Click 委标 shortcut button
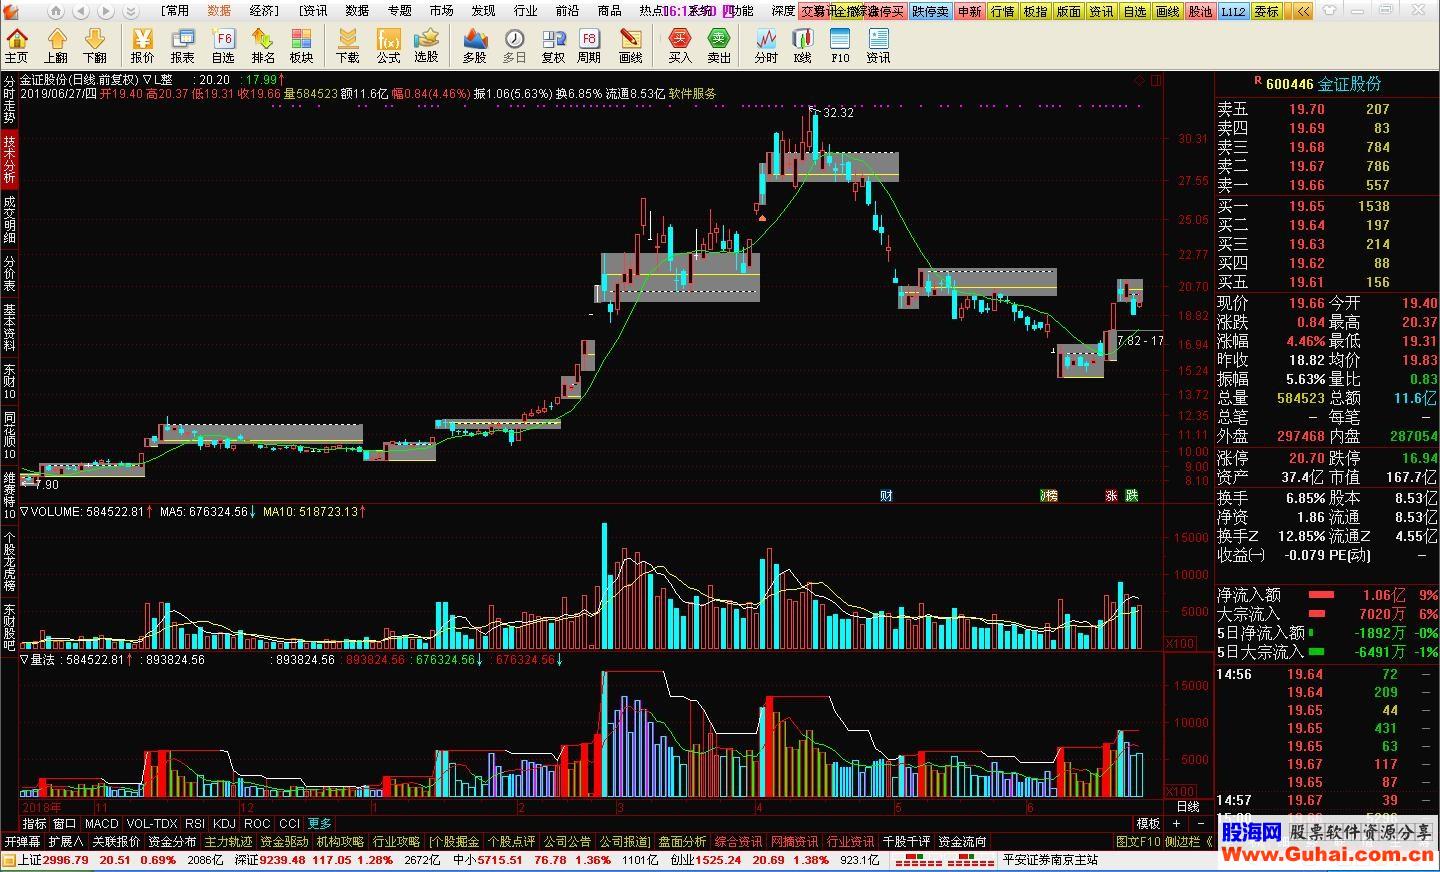This screenshot has height=872, width=1440. click(x=1266, y=11)
